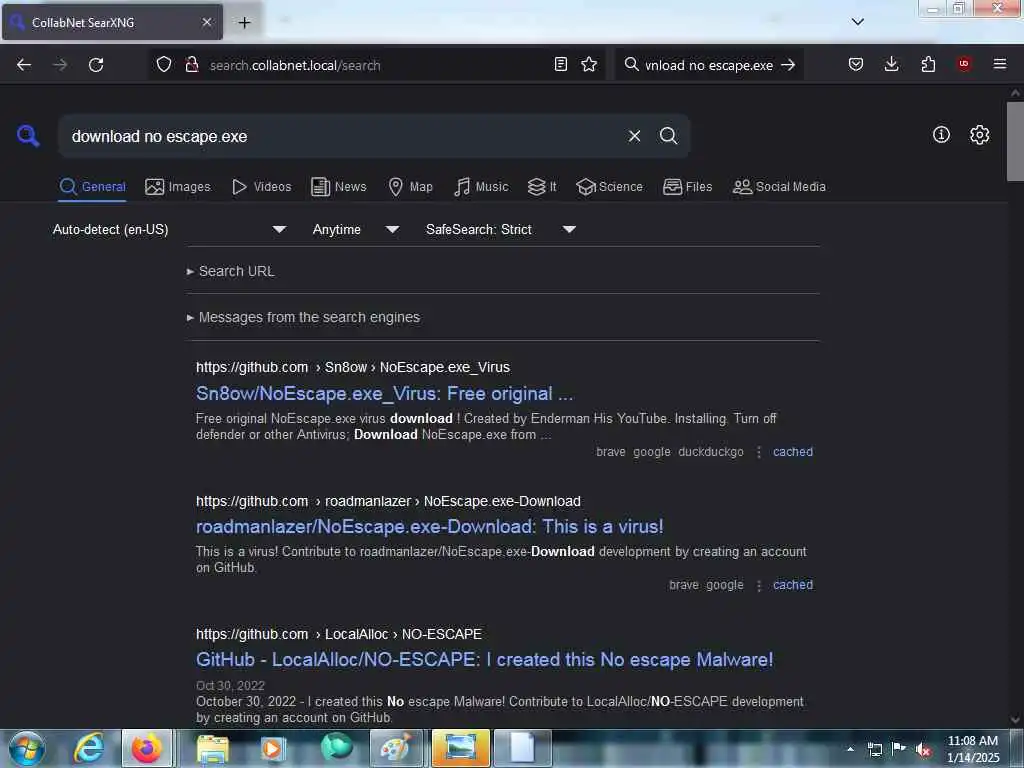Screen dimensions: 1024x768
Task: Switch to IT category
Action: tap(542, 187)
